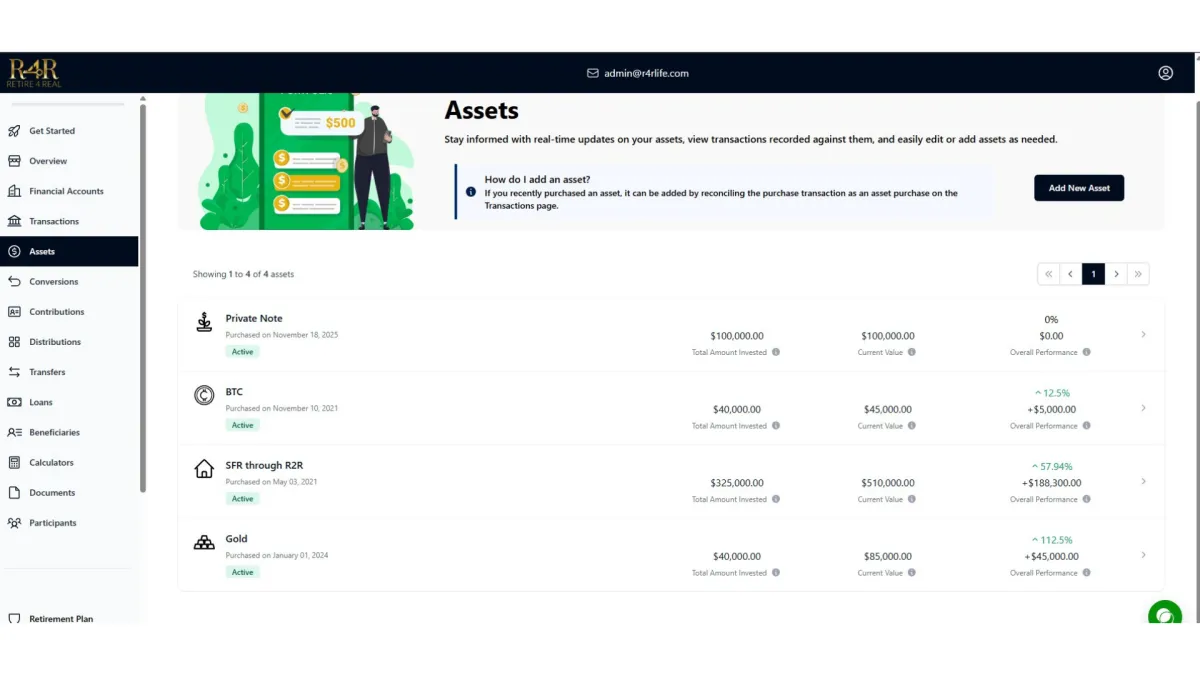Image resolution: width=1200 pixels, height=675 pixels.
Task: Click the Documents file icon
Action: coord(14,492)
